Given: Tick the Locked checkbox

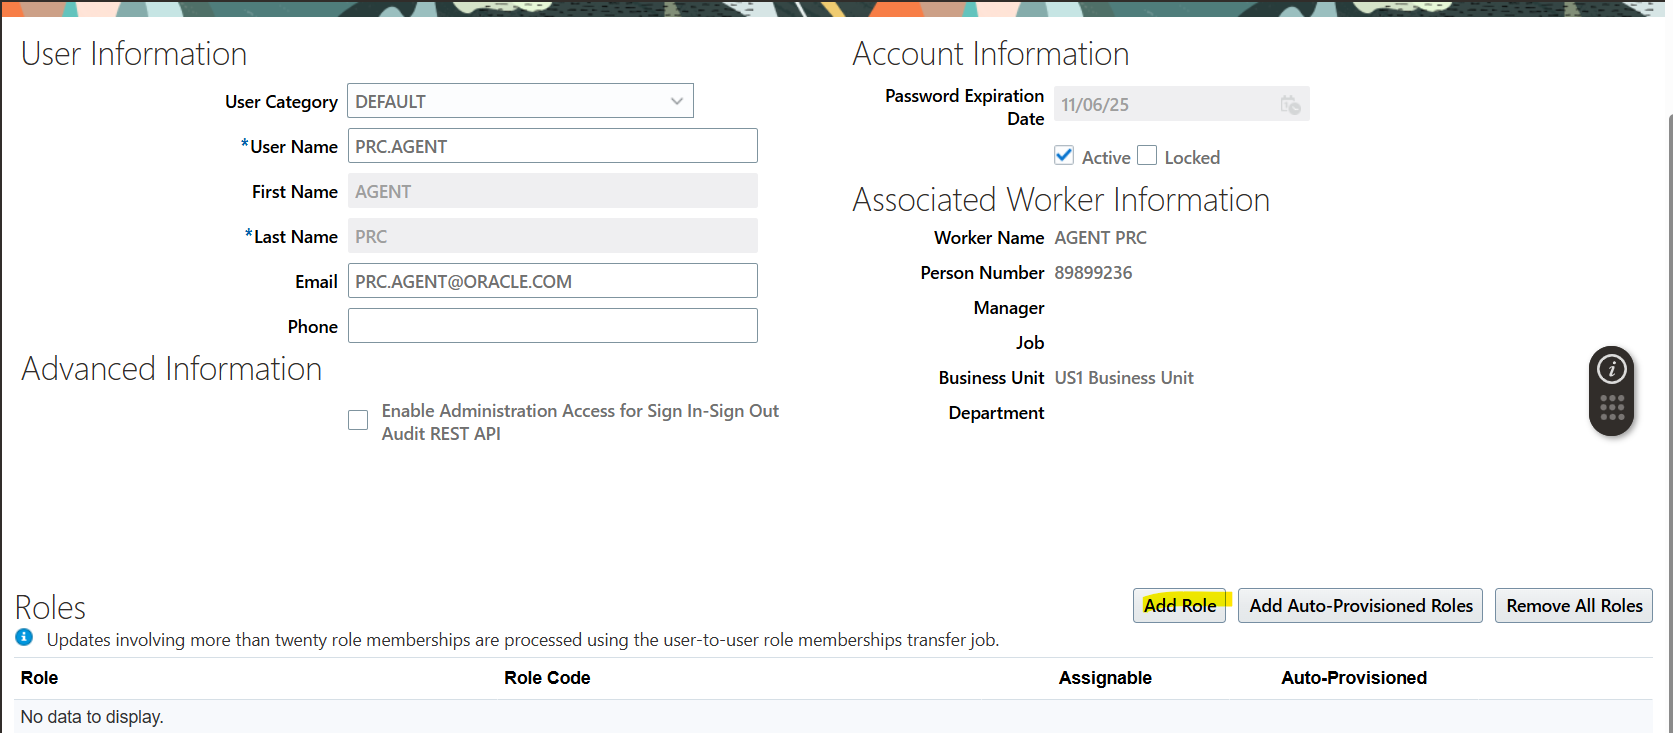Looking at the screenshot, I should [x=1147, y=156].
